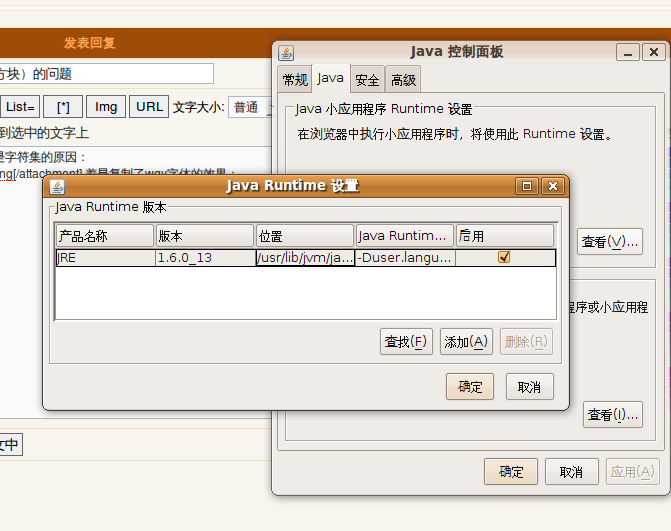Click the 查看(I)... button
Screen dimensions: 671x531
[x=613, y=415]
